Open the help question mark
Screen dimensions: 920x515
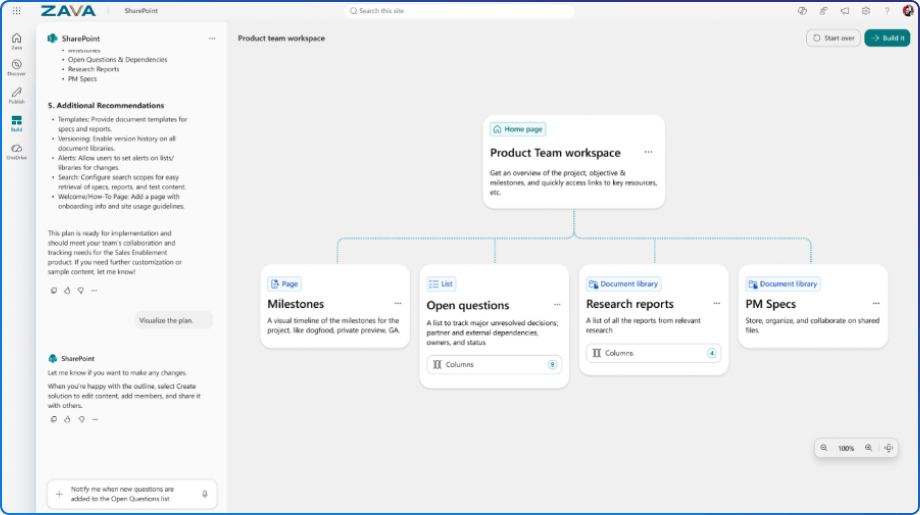pyautogui.click(x=887, y=11)
